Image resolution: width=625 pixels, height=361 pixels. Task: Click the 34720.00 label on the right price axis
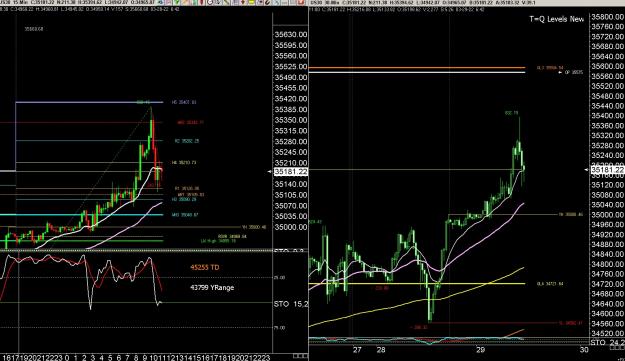[x=607, y=284]
